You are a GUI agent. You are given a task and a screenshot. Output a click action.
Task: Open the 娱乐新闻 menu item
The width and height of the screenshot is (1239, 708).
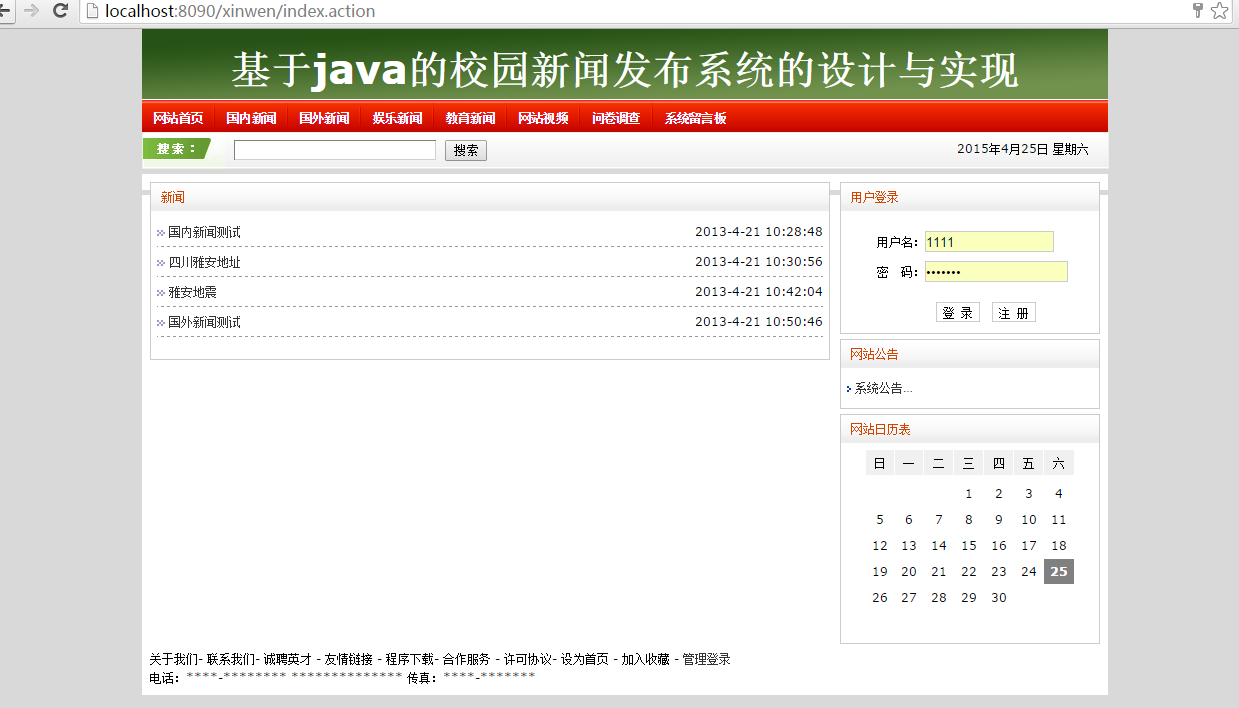(397, 118)
